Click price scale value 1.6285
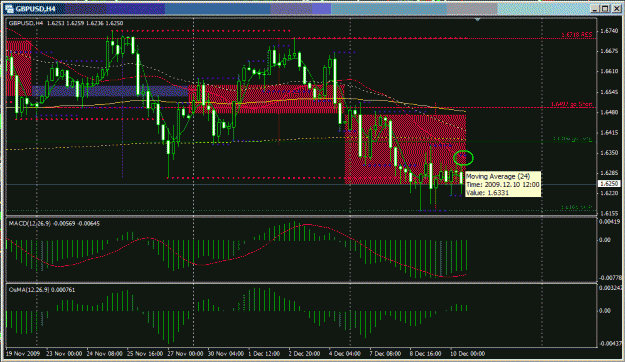The height and width of the screenshot is (362, 625). click(x=609, y=173)
